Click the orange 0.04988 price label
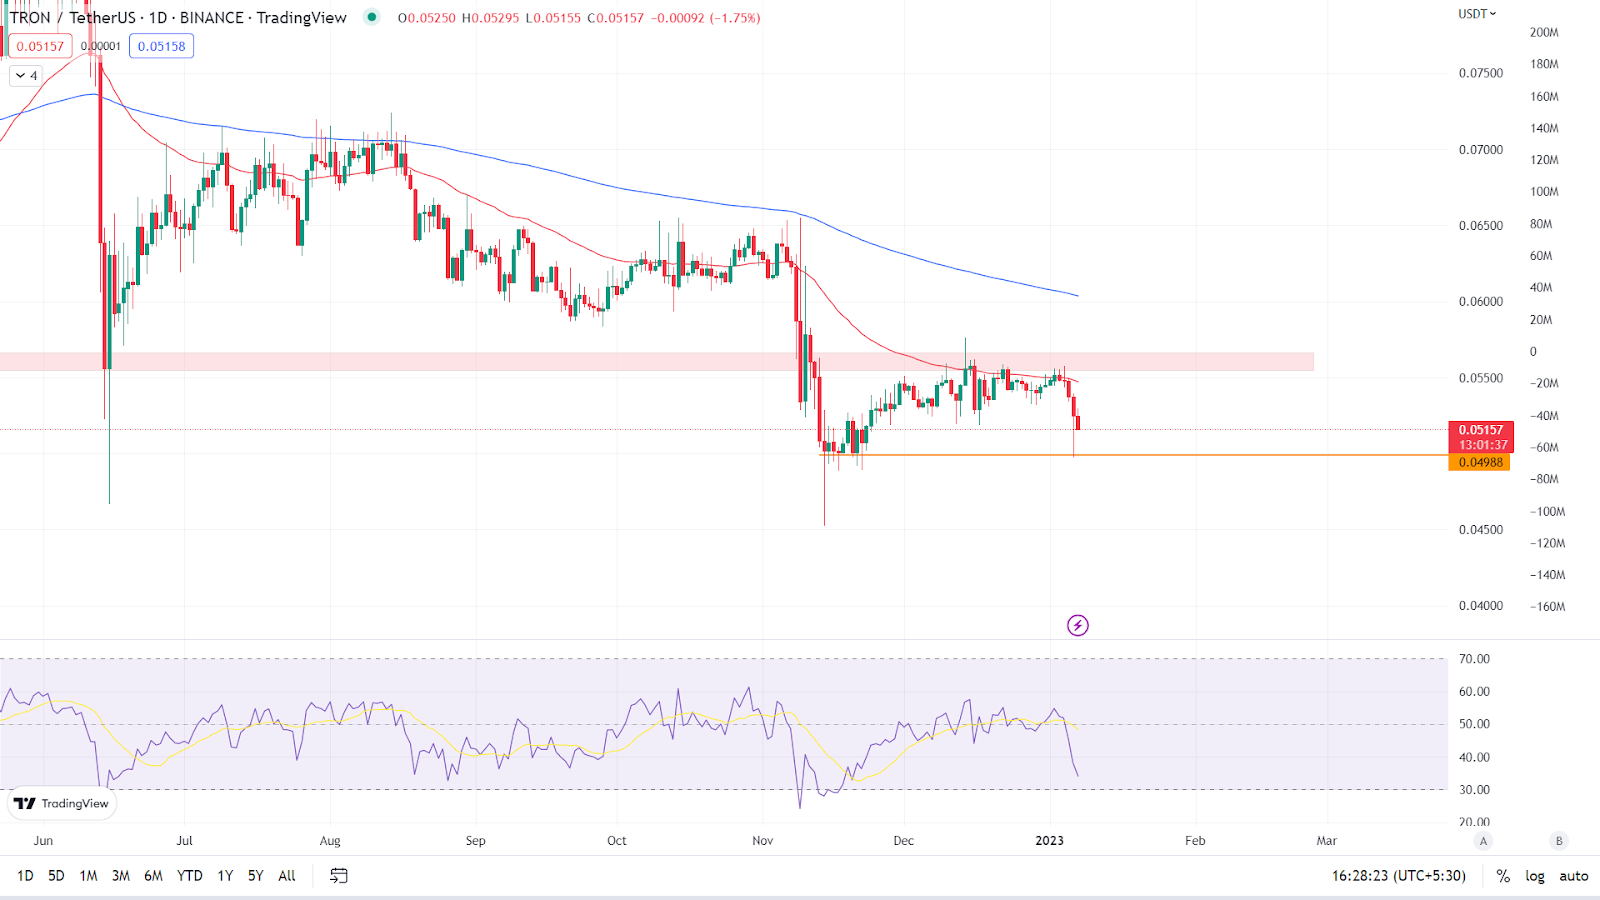The width and height of the screenshot is (1600, 900). [x=1479, y=462]
